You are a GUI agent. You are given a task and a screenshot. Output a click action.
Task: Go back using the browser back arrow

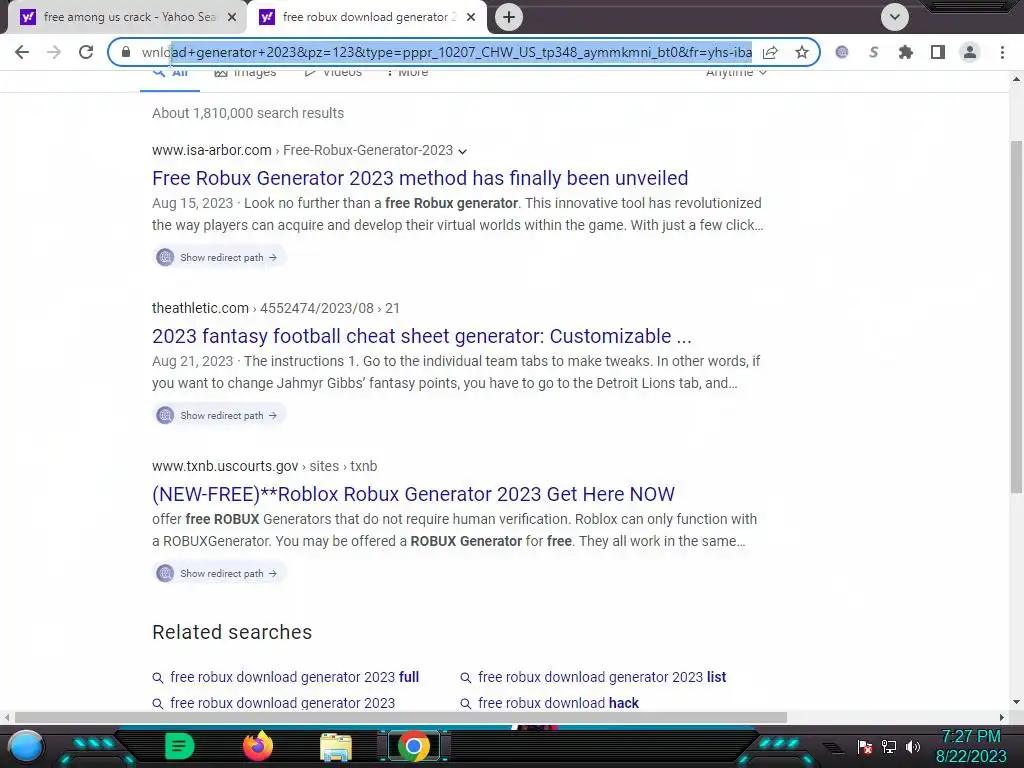click(x=22, y=52)
